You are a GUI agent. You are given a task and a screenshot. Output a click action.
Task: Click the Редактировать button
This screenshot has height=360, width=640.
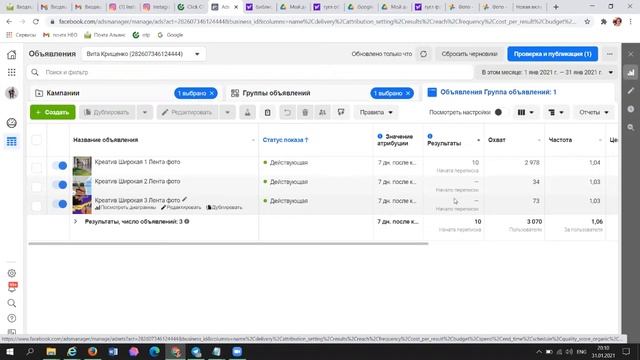pyautogui.click(x=188, y=112)
